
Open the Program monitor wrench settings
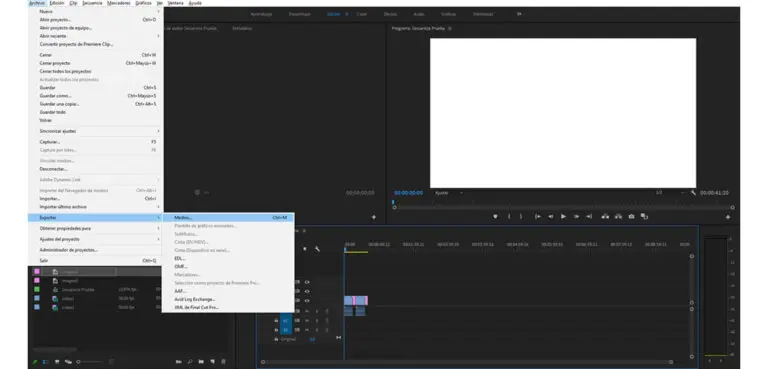(x=694, y=193)
